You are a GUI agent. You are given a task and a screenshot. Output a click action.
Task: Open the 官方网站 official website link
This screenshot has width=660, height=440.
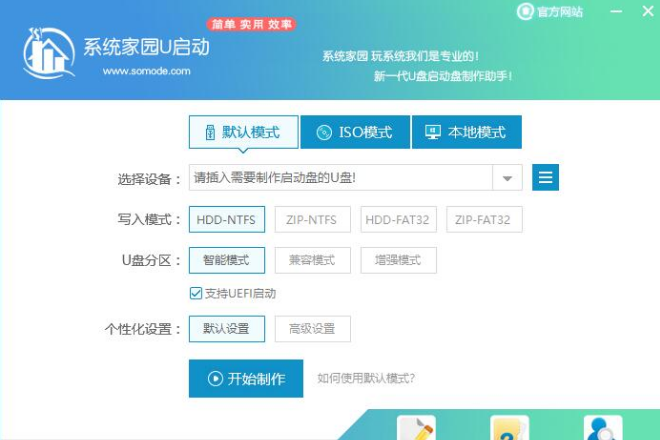[550, 11]
